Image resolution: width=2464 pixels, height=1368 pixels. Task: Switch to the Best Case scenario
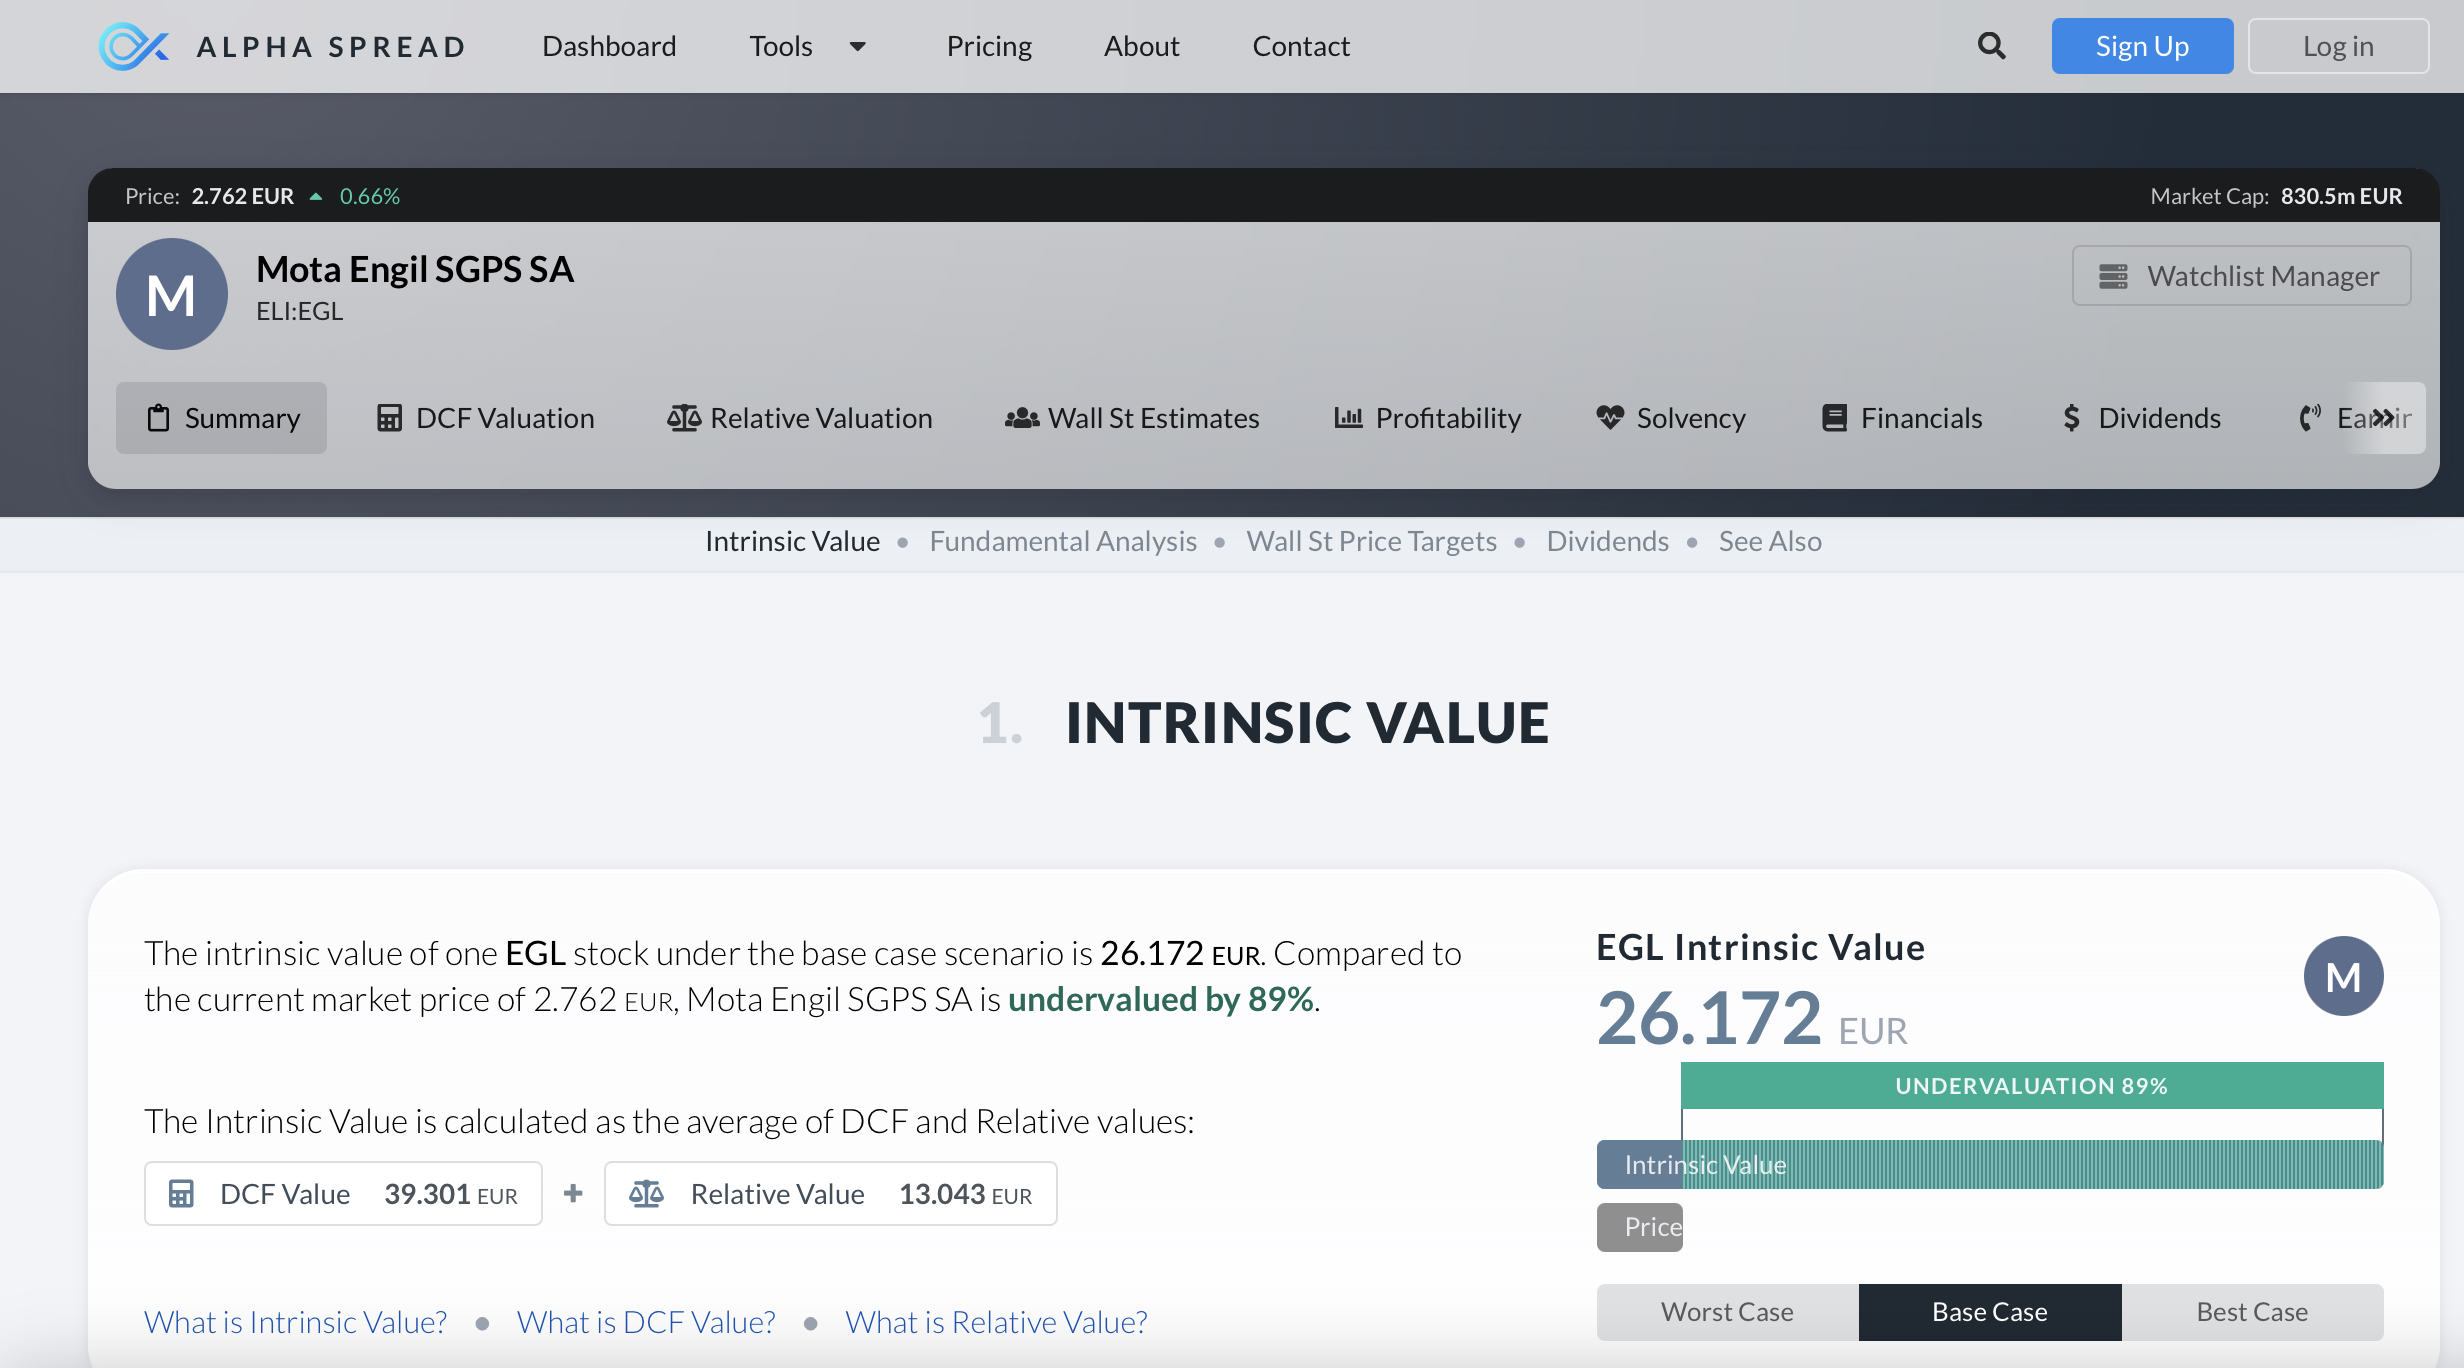click(x=2252, y=1312)
